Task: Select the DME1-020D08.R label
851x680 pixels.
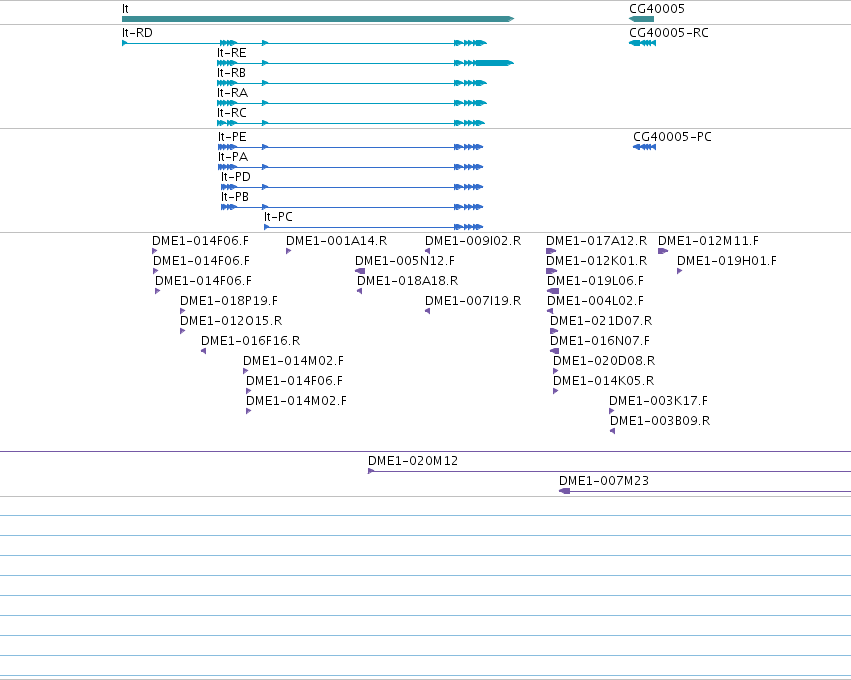Action: 604,361
